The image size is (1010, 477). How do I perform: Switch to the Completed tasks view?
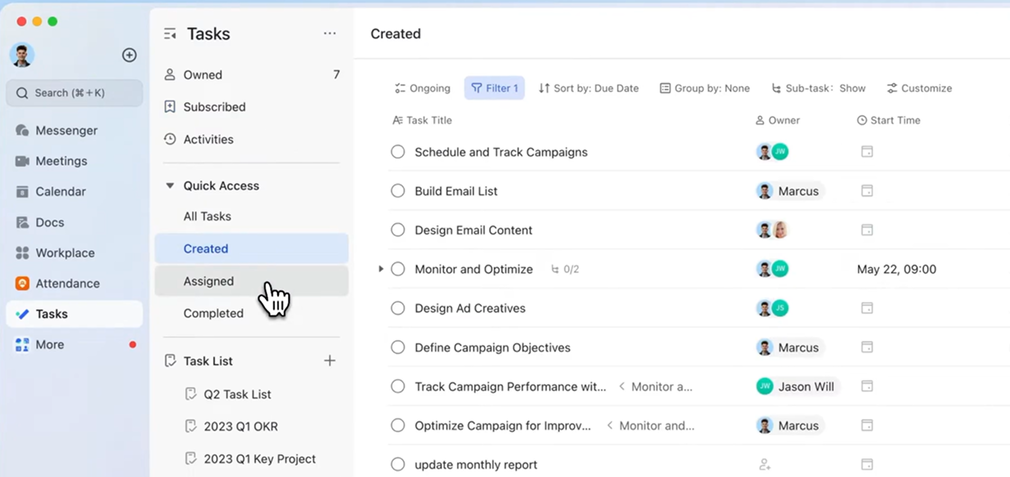click(x=213, y=313)
